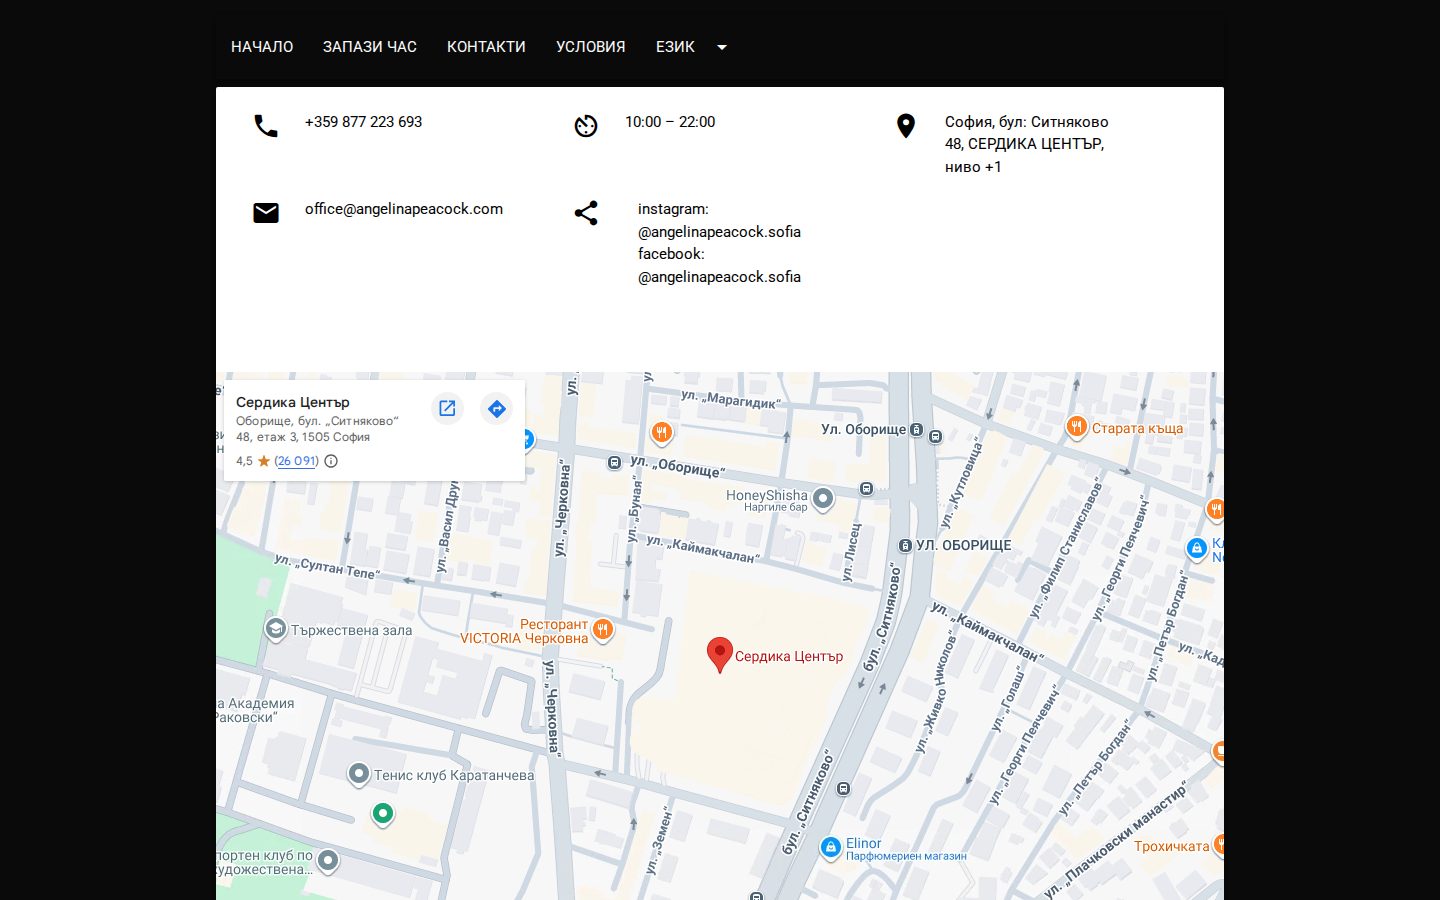This screenshot has height=900, width=1440.
Task: Select the Ресторант VICTORIA Черковна restaurant marker
Action: pos(602,629)
